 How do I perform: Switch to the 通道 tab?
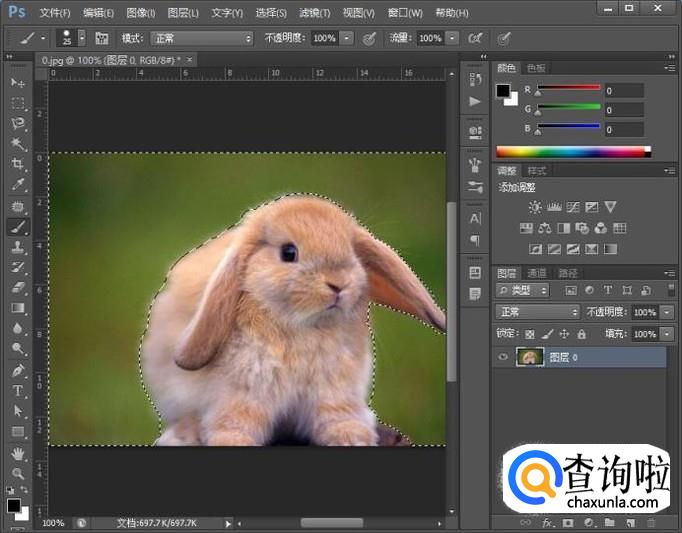tap(538, 273)
